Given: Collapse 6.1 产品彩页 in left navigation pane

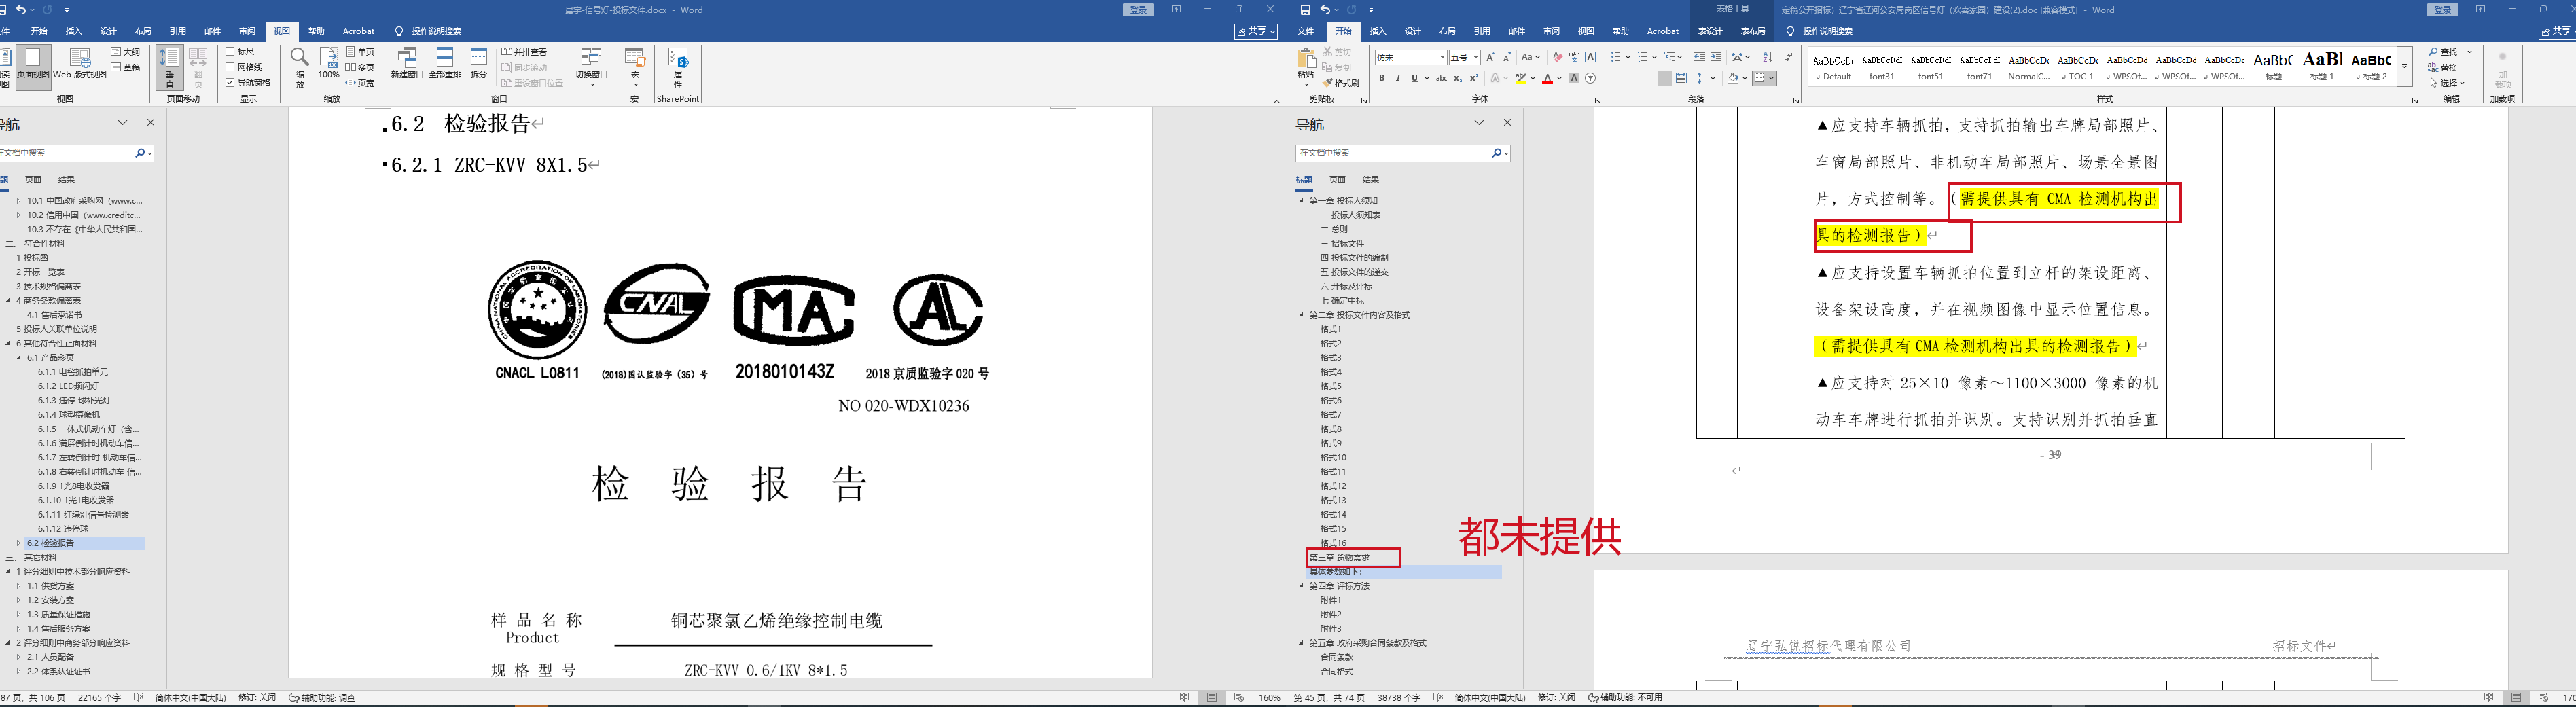Looking at the screenshot, I should [18, 357].
